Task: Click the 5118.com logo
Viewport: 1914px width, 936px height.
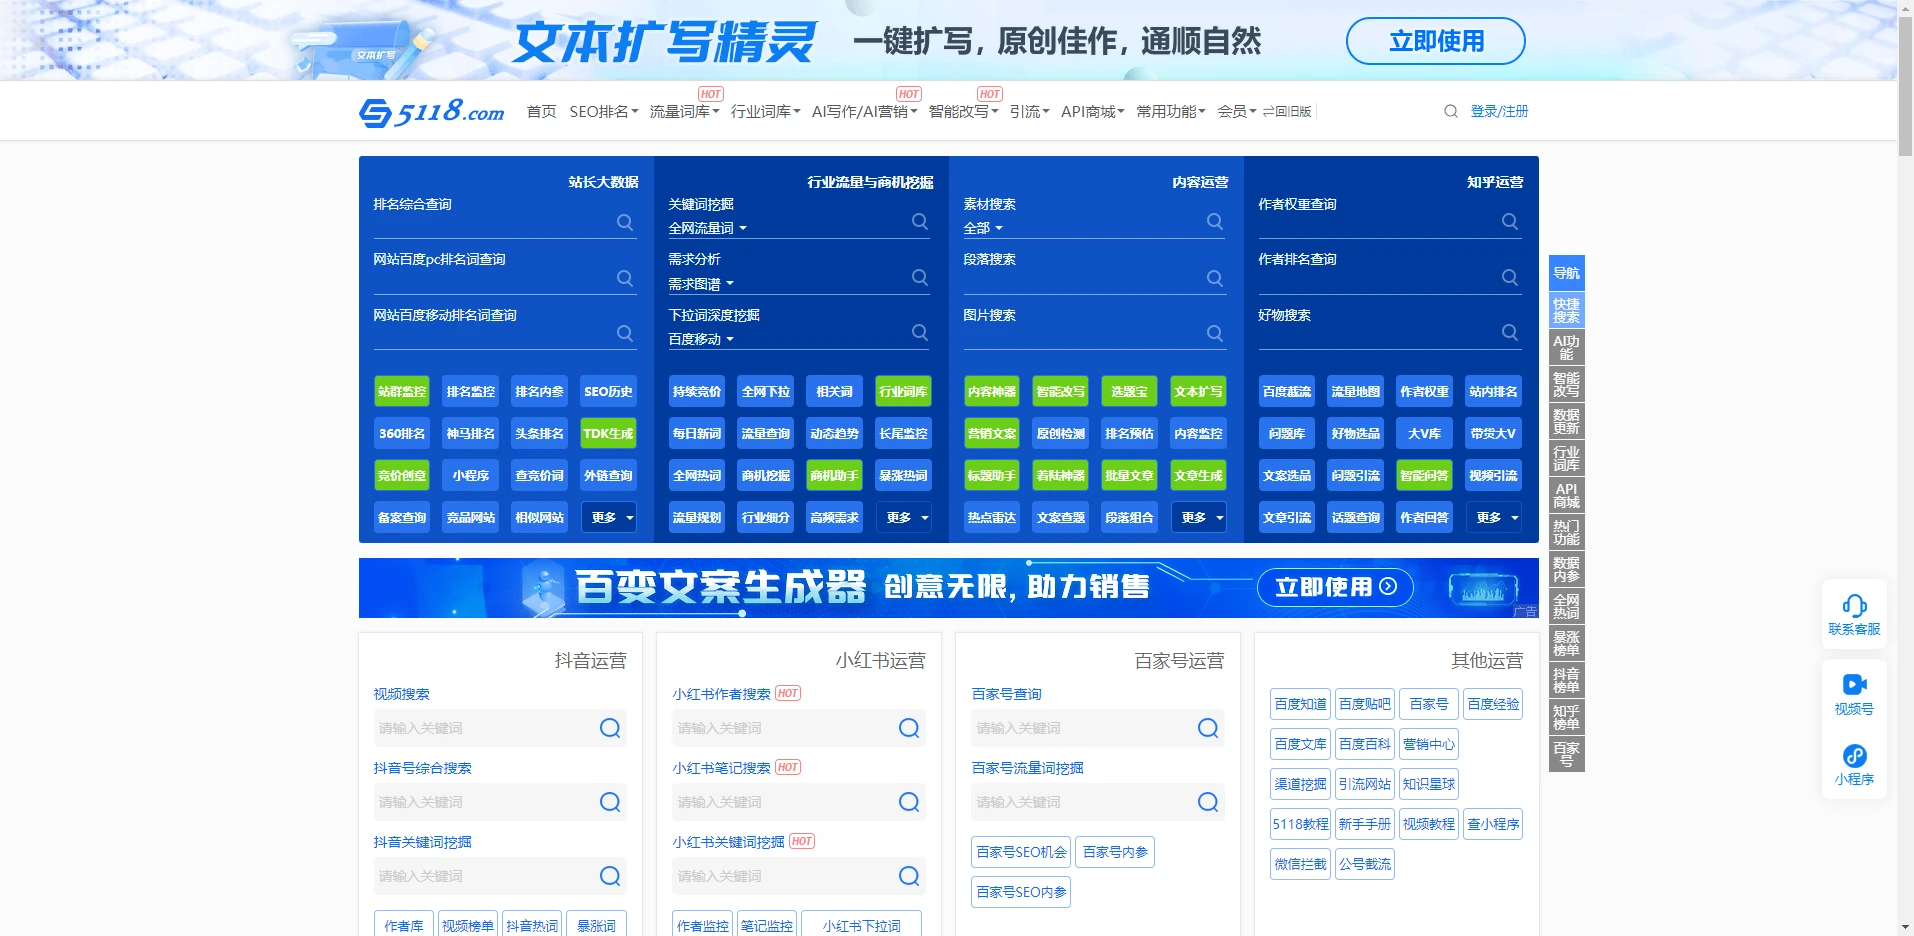Action: 431,111
